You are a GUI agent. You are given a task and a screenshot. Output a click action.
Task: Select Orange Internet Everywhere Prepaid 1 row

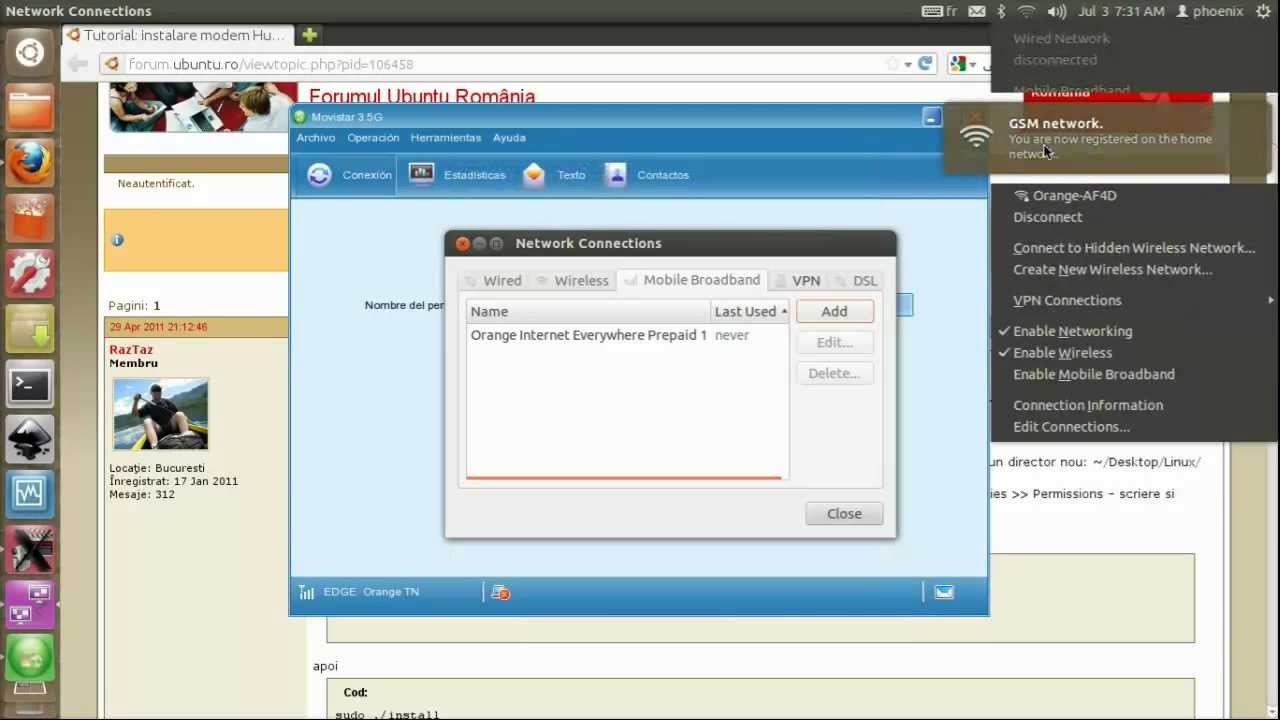pyautogui.click(x=627, y=335)
